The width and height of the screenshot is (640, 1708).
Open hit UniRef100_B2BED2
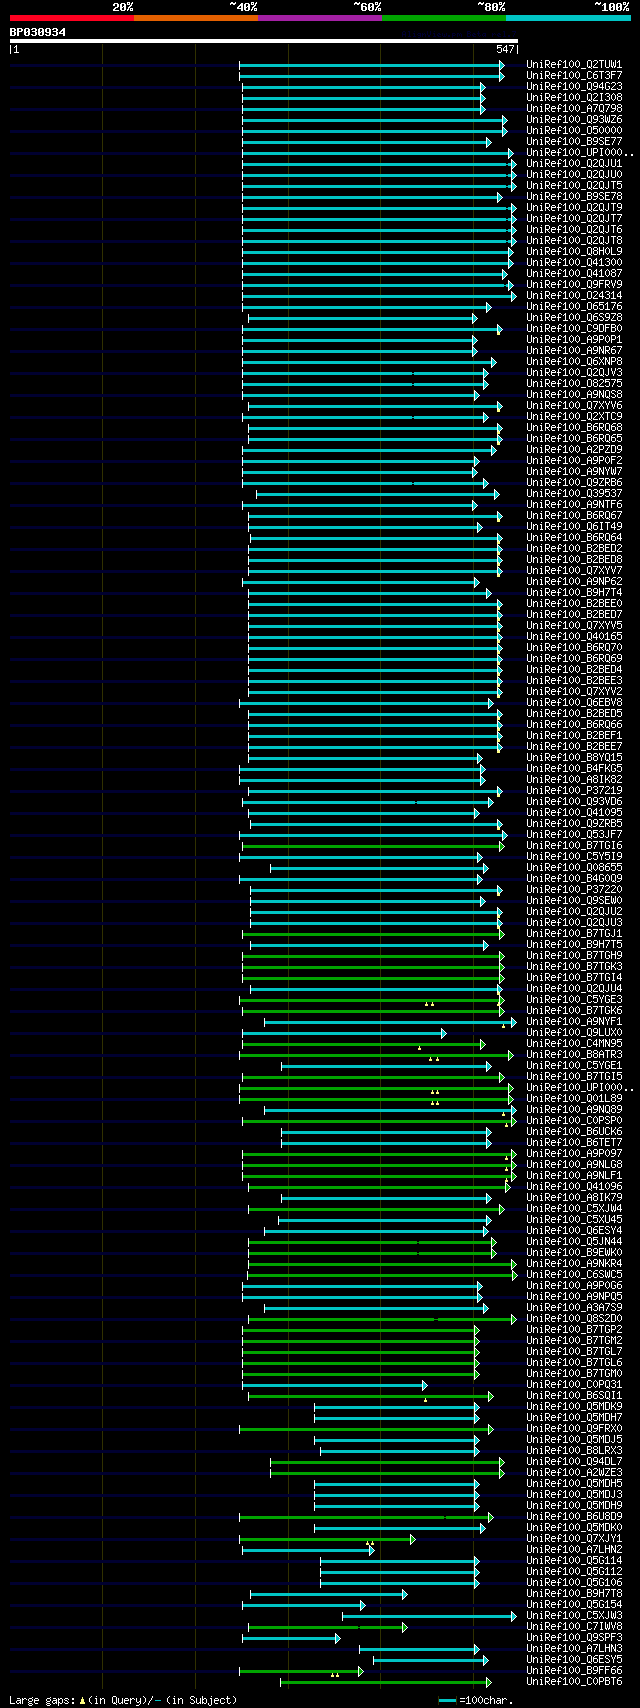tap(574, 549)
